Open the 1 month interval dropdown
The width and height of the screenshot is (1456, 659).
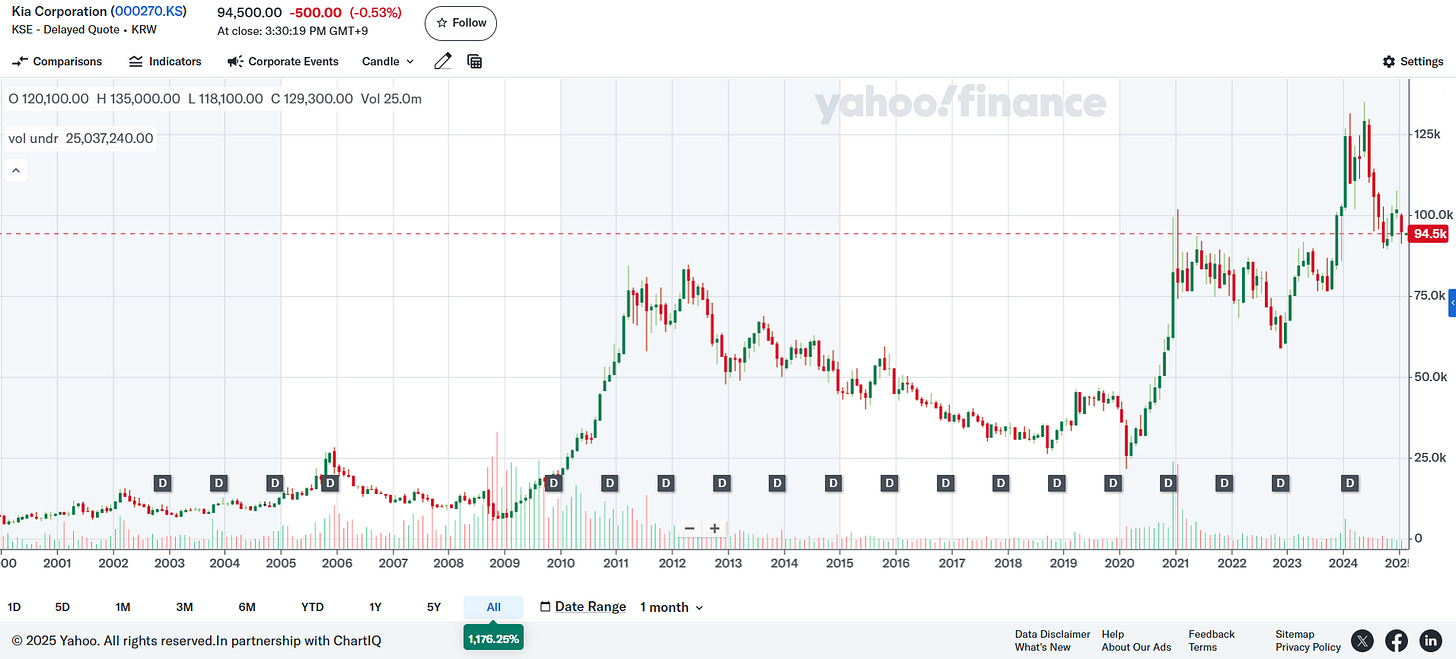point(671,607)
